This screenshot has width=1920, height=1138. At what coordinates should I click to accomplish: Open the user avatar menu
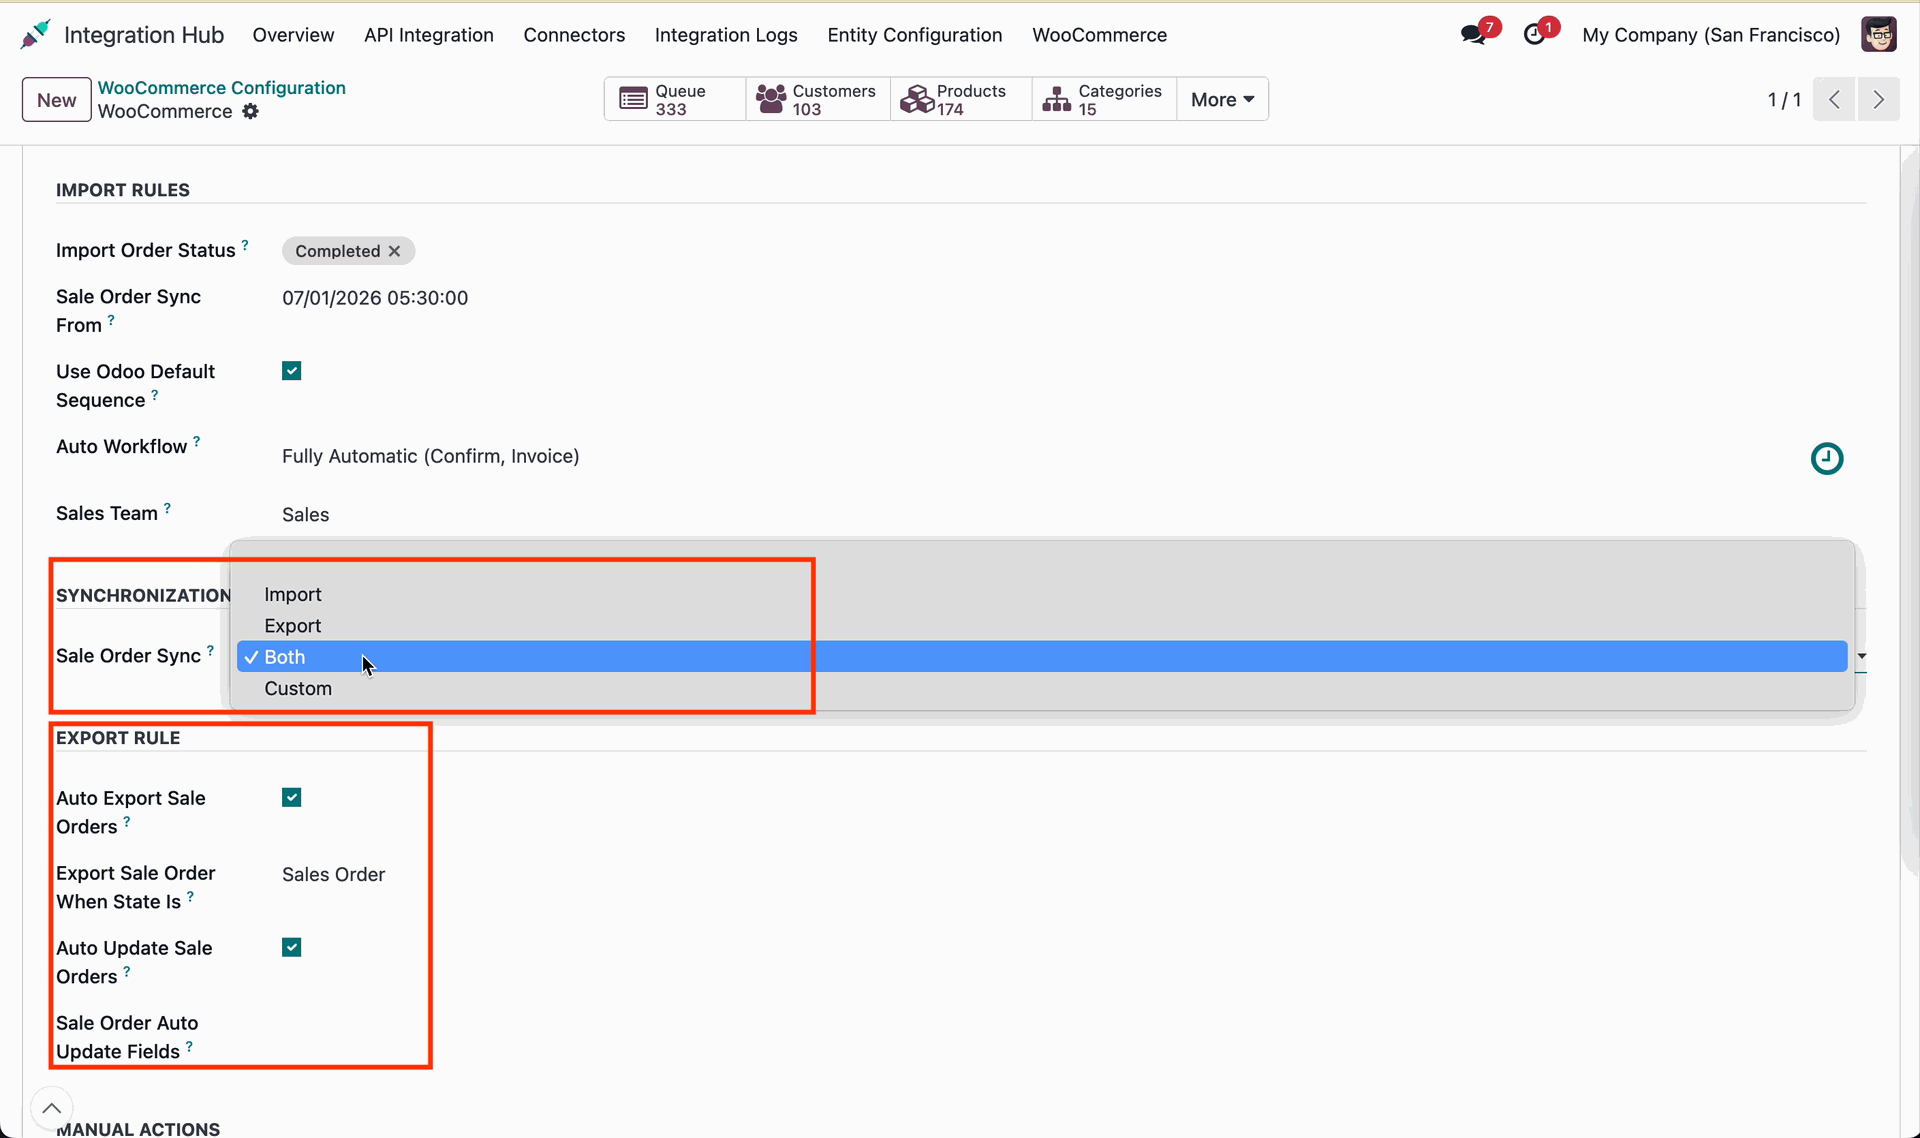point(1878,34)
